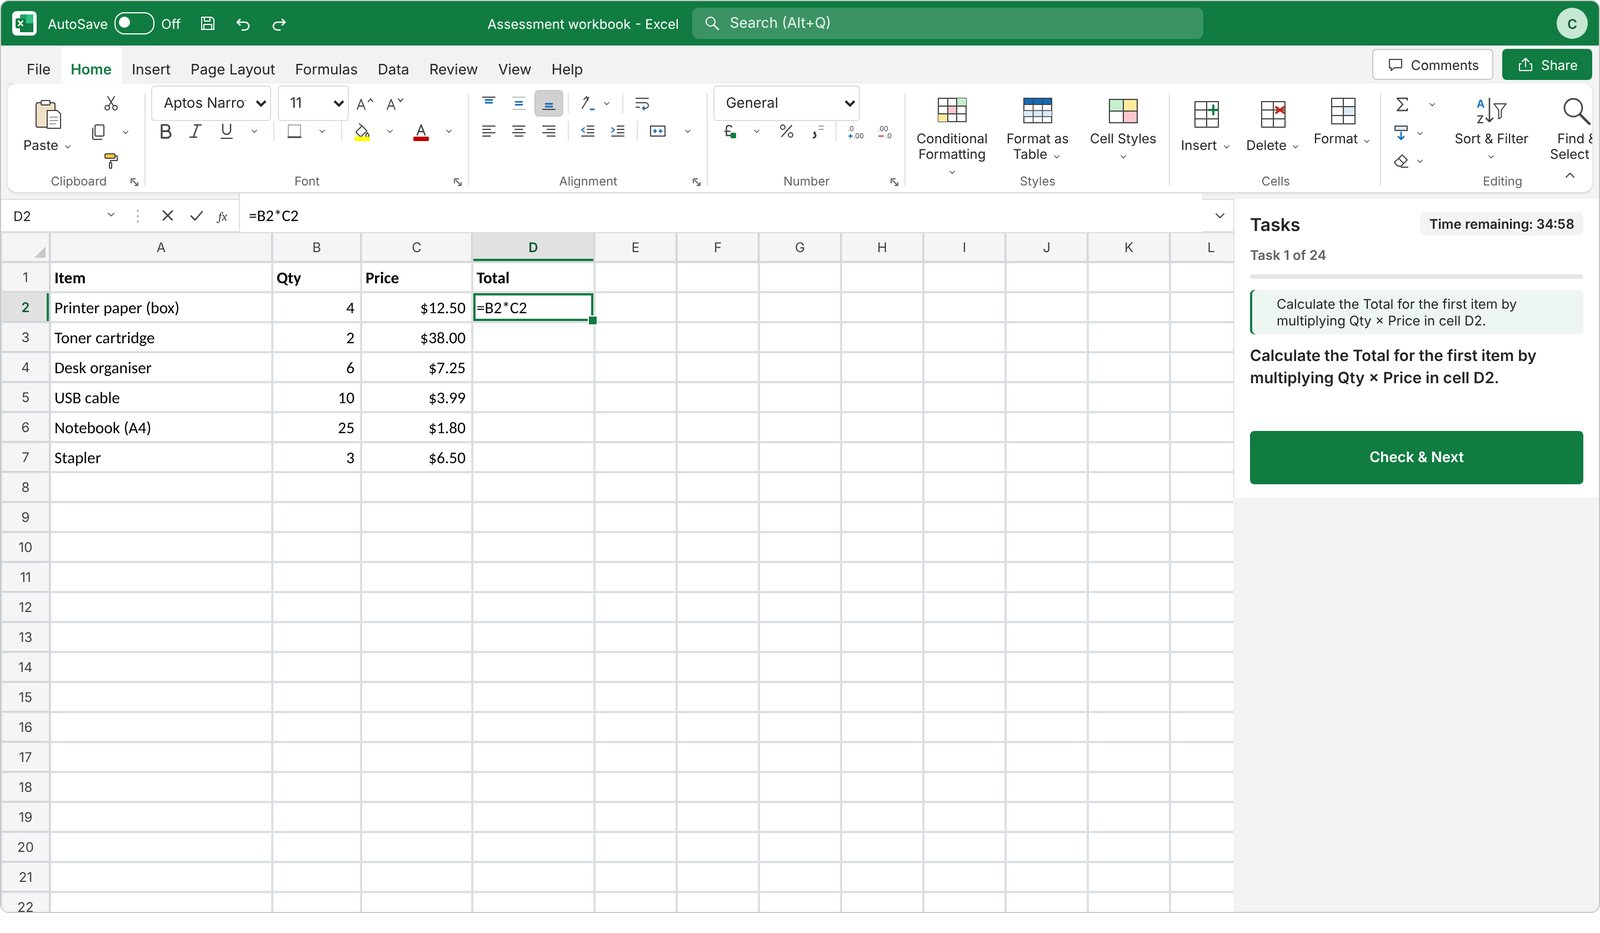Toggle Underline formatting
1600x933 pixels.
tap(227, 131)
